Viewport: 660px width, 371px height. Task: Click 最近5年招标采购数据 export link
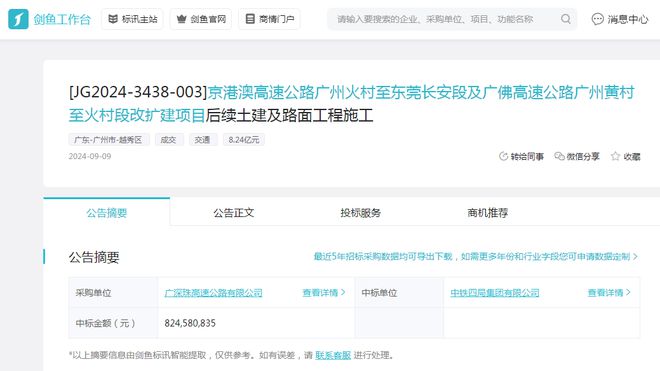tap(476, 256)
